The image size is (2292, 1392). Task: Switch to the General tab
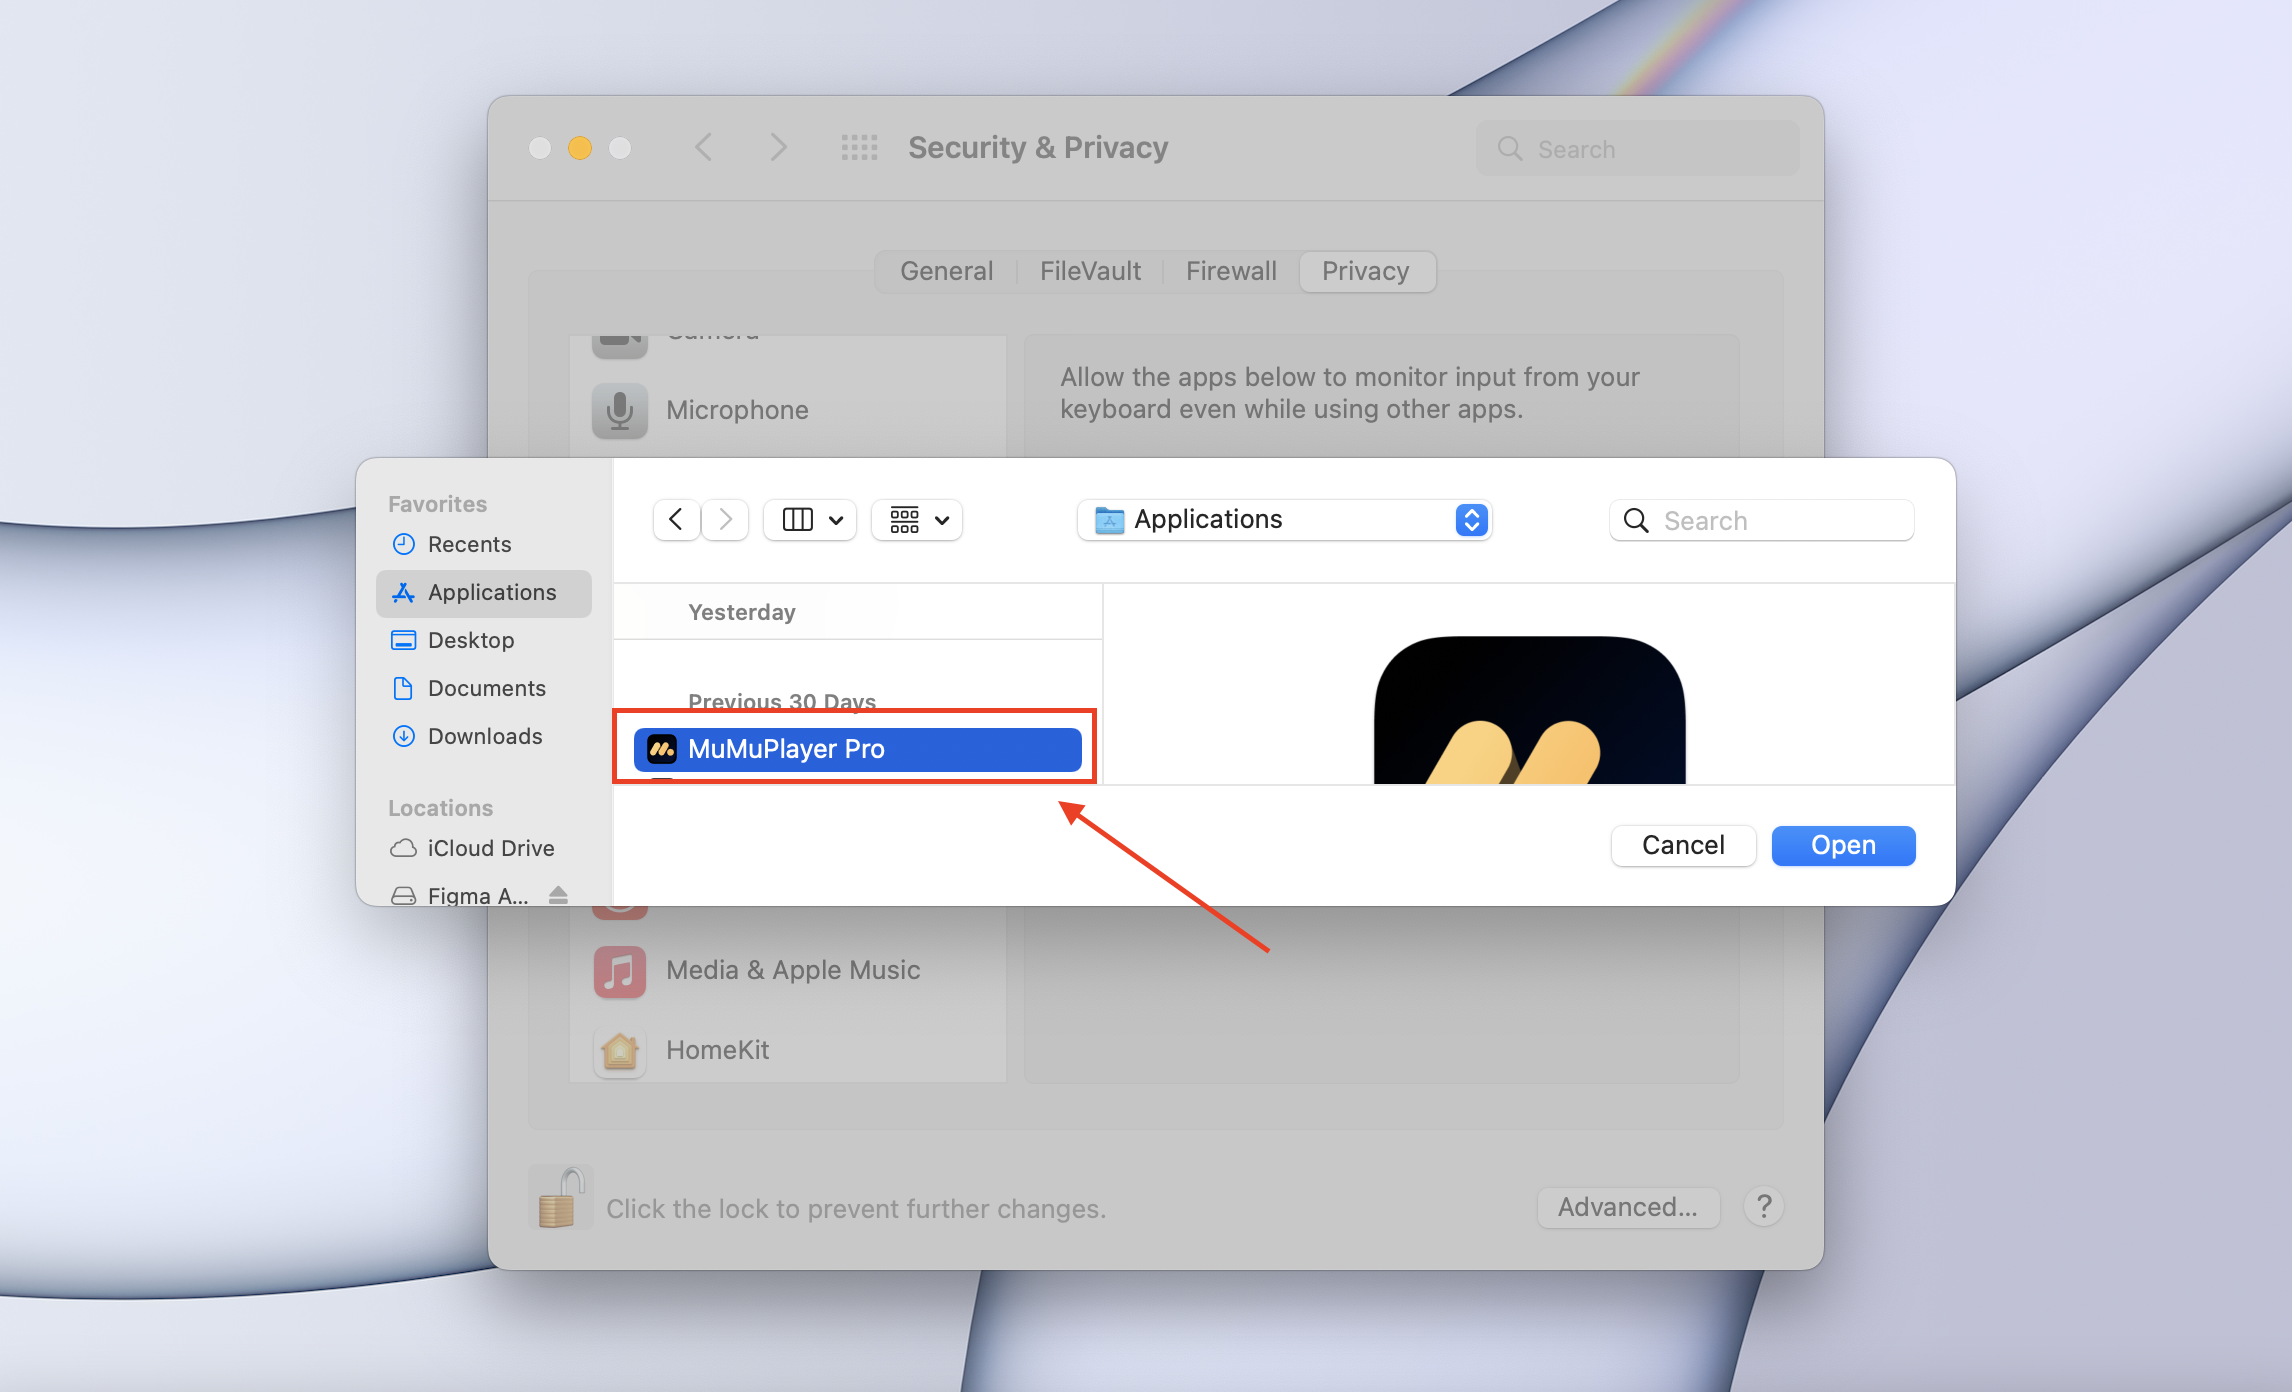[x=946, y=271]
